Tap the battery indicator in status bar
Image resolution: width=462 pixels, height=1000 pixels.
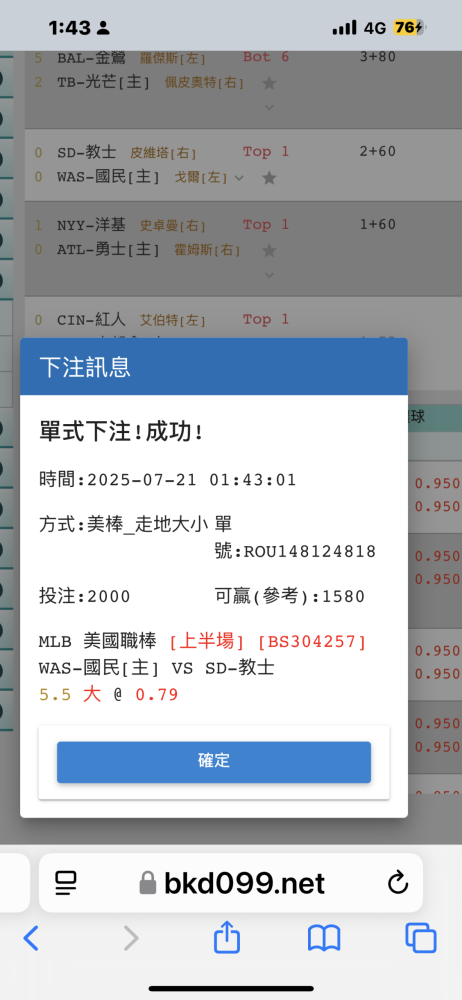[x=409, y=27]
